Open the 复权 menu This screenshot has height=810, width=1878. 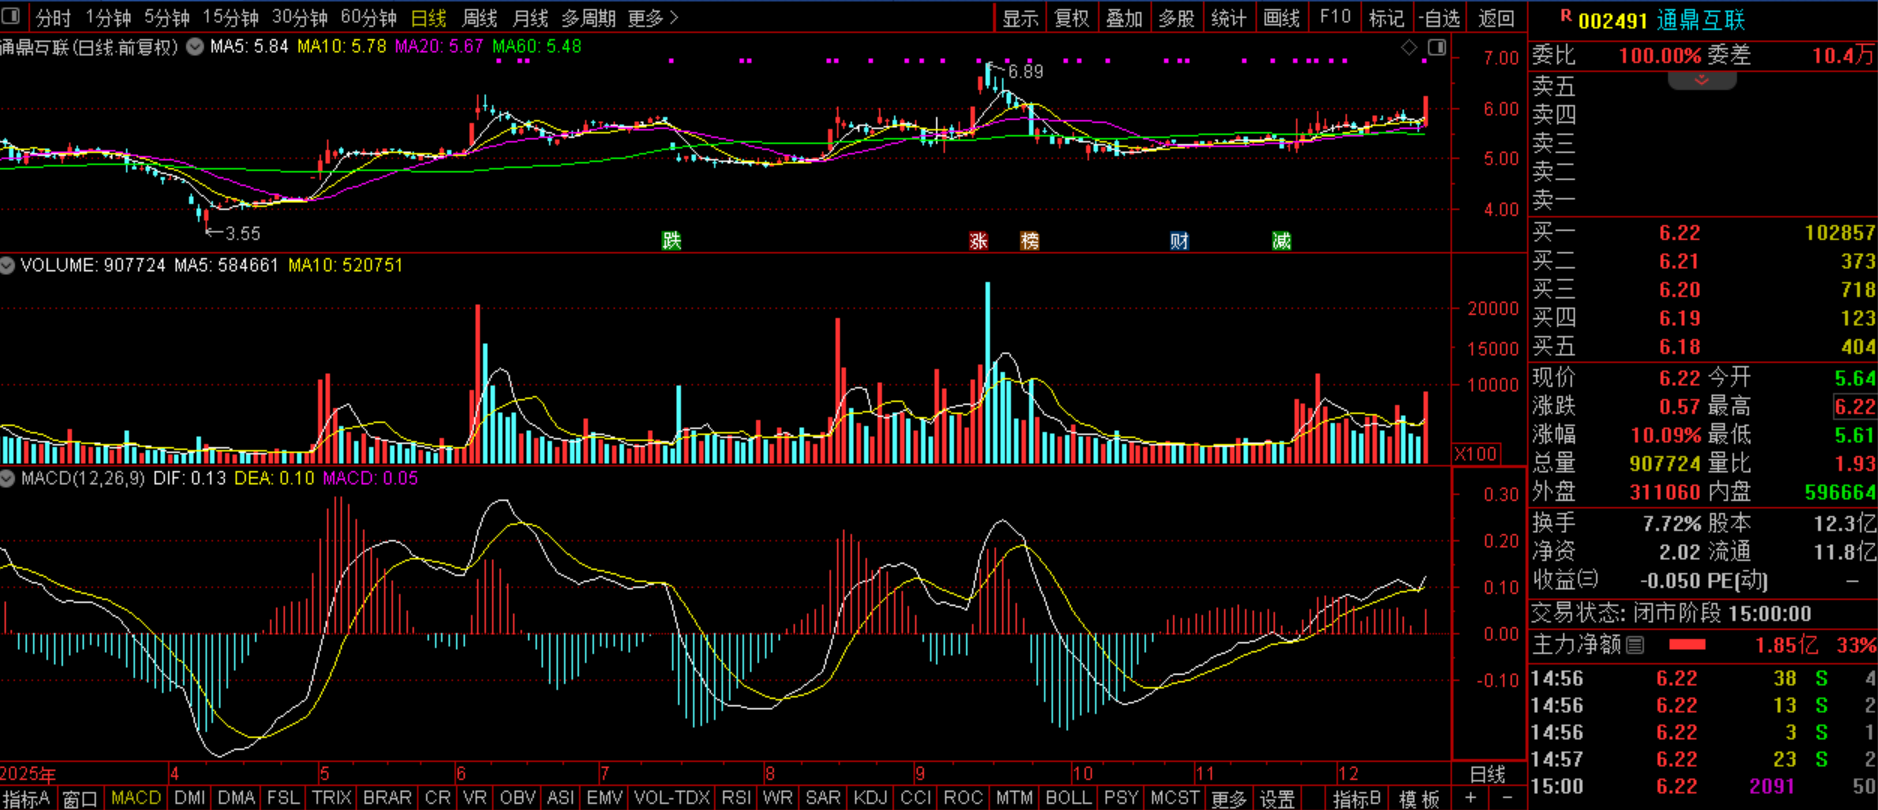point(1072,18)
